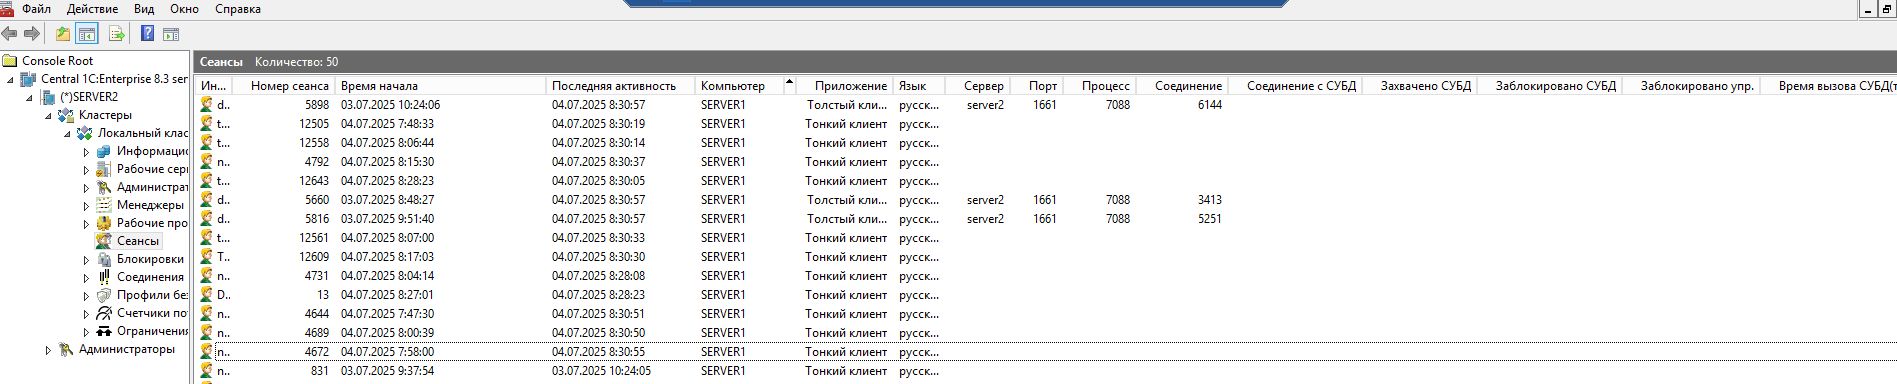Image resolution: width=1897 pixels, height=384 pixels.
Task: Sort by the Компьютер column header
Action: (x=746, y=86)
